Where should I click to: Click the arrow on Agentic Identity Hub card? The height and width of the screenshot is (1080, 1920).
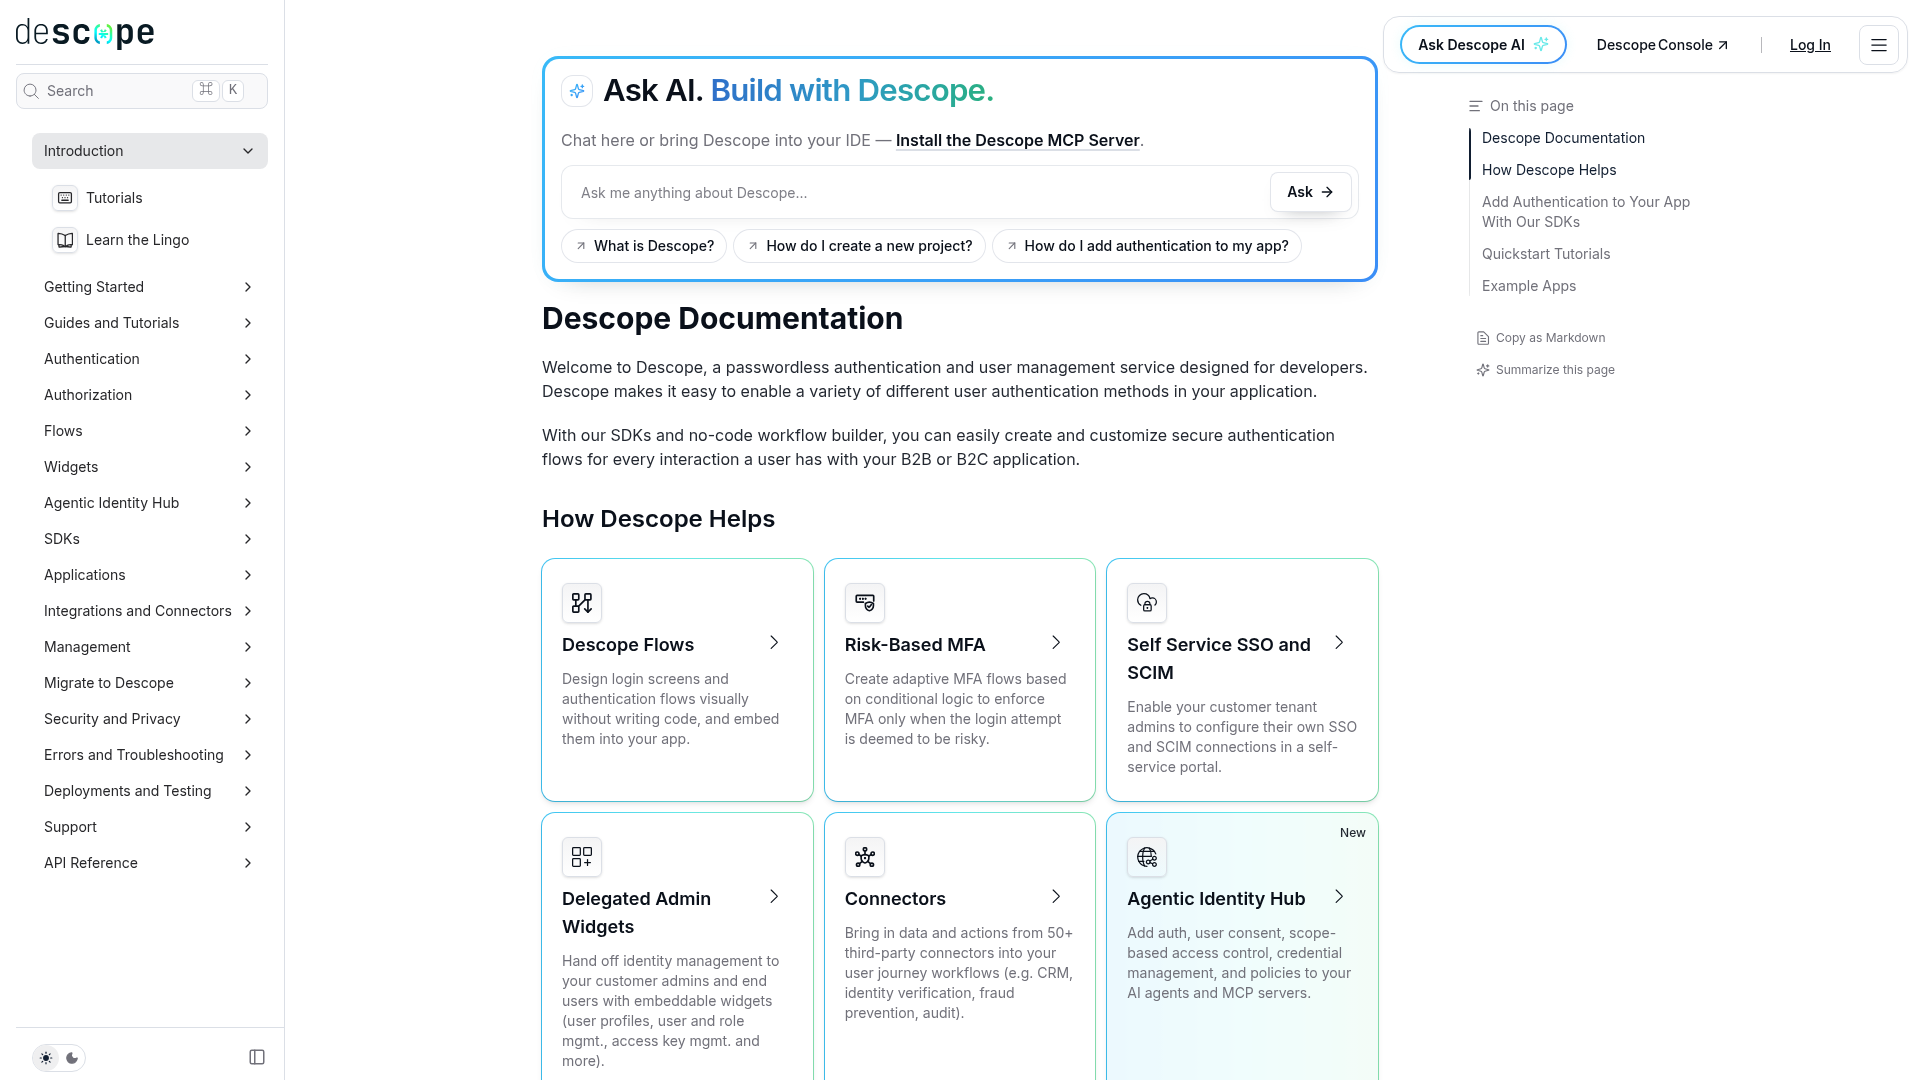1339,896
